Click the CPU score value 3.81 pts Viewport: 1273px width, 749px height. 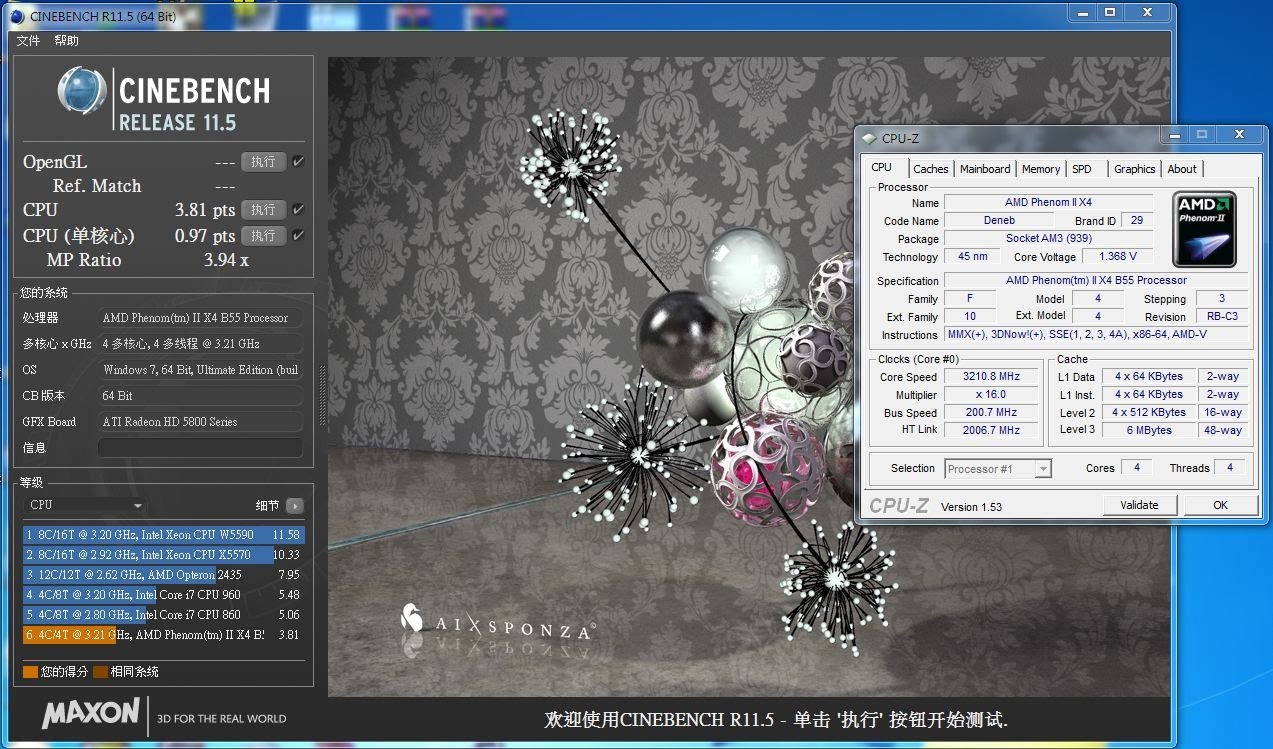(205, 210)
